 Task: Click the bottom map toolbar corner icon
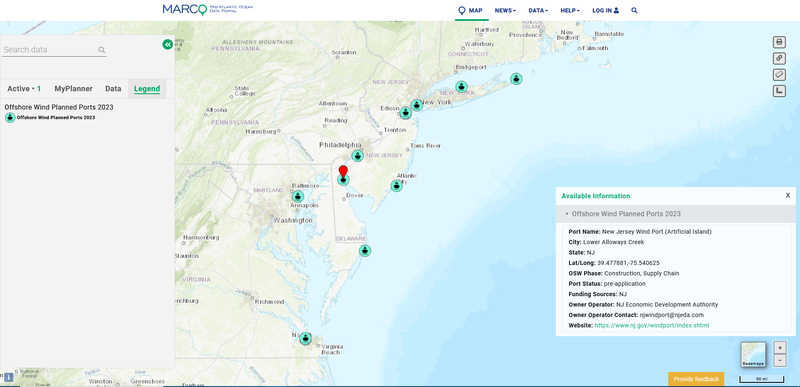coord(779,91)
